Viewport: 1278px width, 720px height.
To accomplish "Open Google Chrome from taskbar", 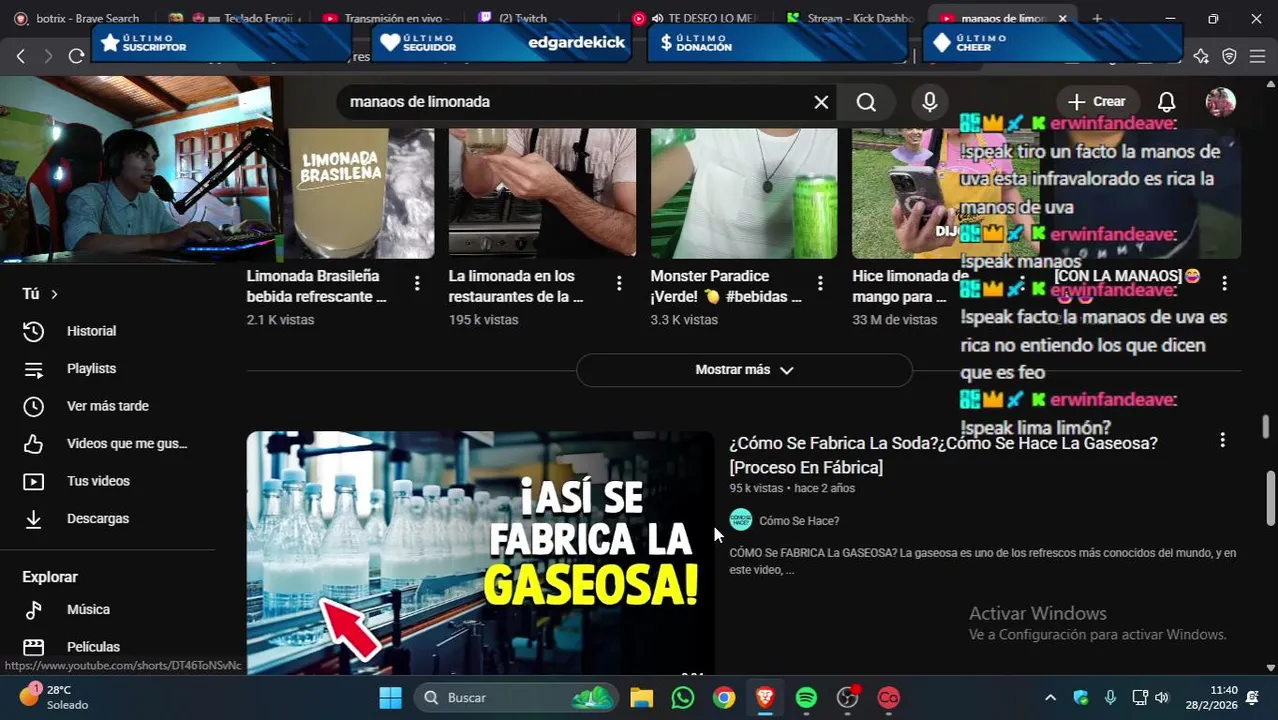I will tap(724, 698).
